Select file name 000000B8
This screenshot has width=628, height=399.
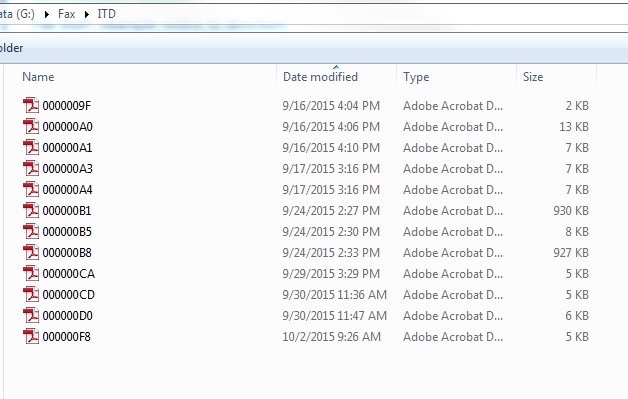67,253
